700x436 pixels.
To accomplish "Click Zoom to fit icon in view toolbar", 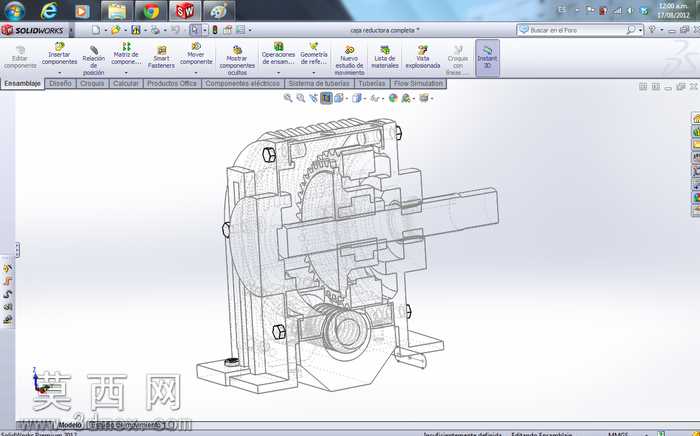I will tap(288, 98).
